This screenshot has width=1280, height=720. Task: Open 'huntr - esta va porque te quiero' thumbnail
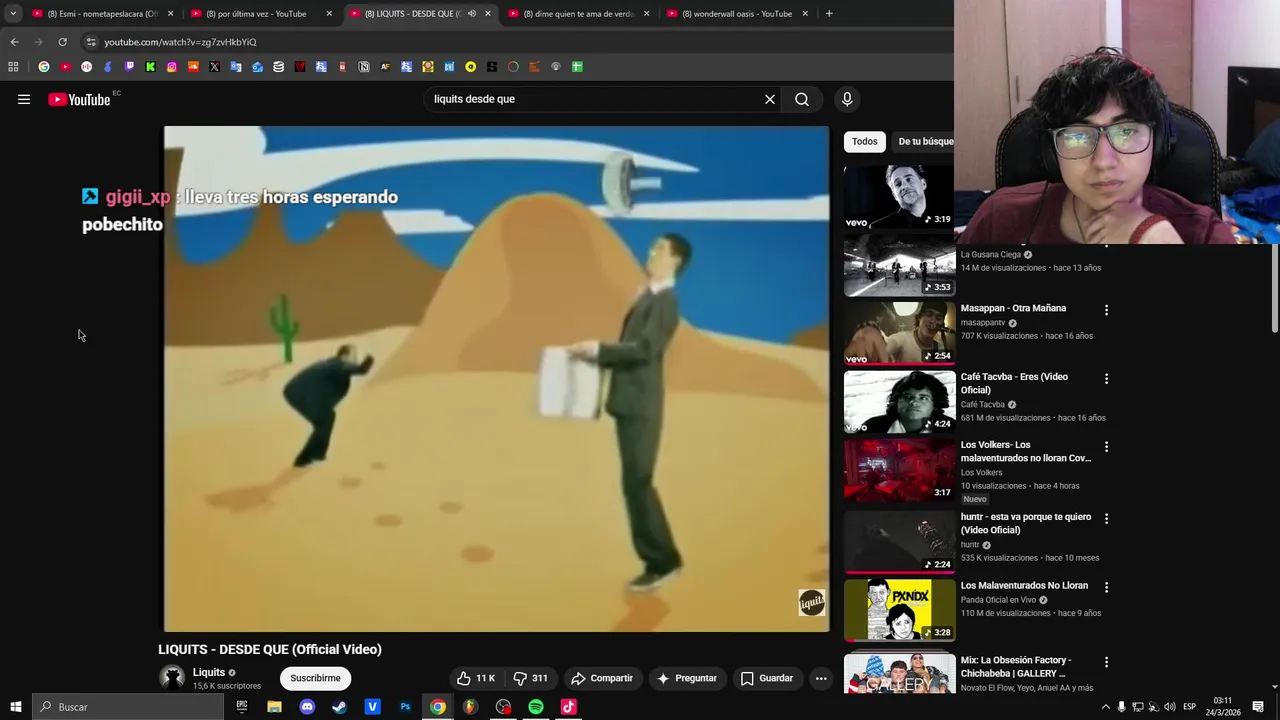[x=899, y=542]
